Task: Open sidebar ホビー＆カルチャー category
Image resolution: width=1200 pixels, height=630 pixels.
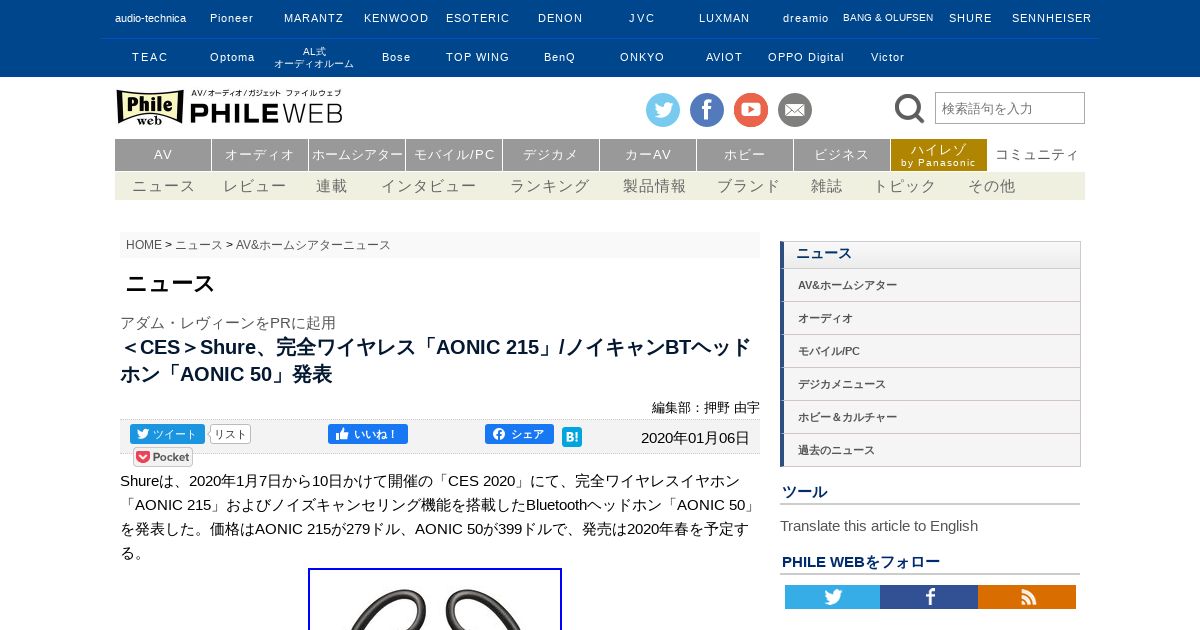Action: point(930,417)
